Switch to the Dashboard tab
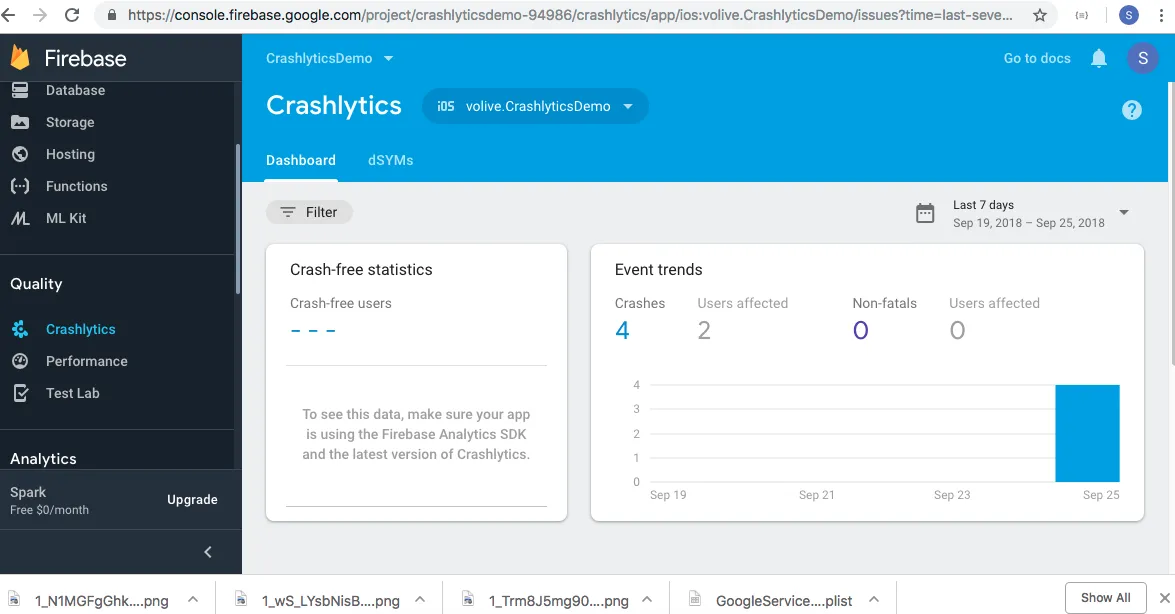This screenshot has height=614, width=1175. pyautogui.click(x=300, y=160)
